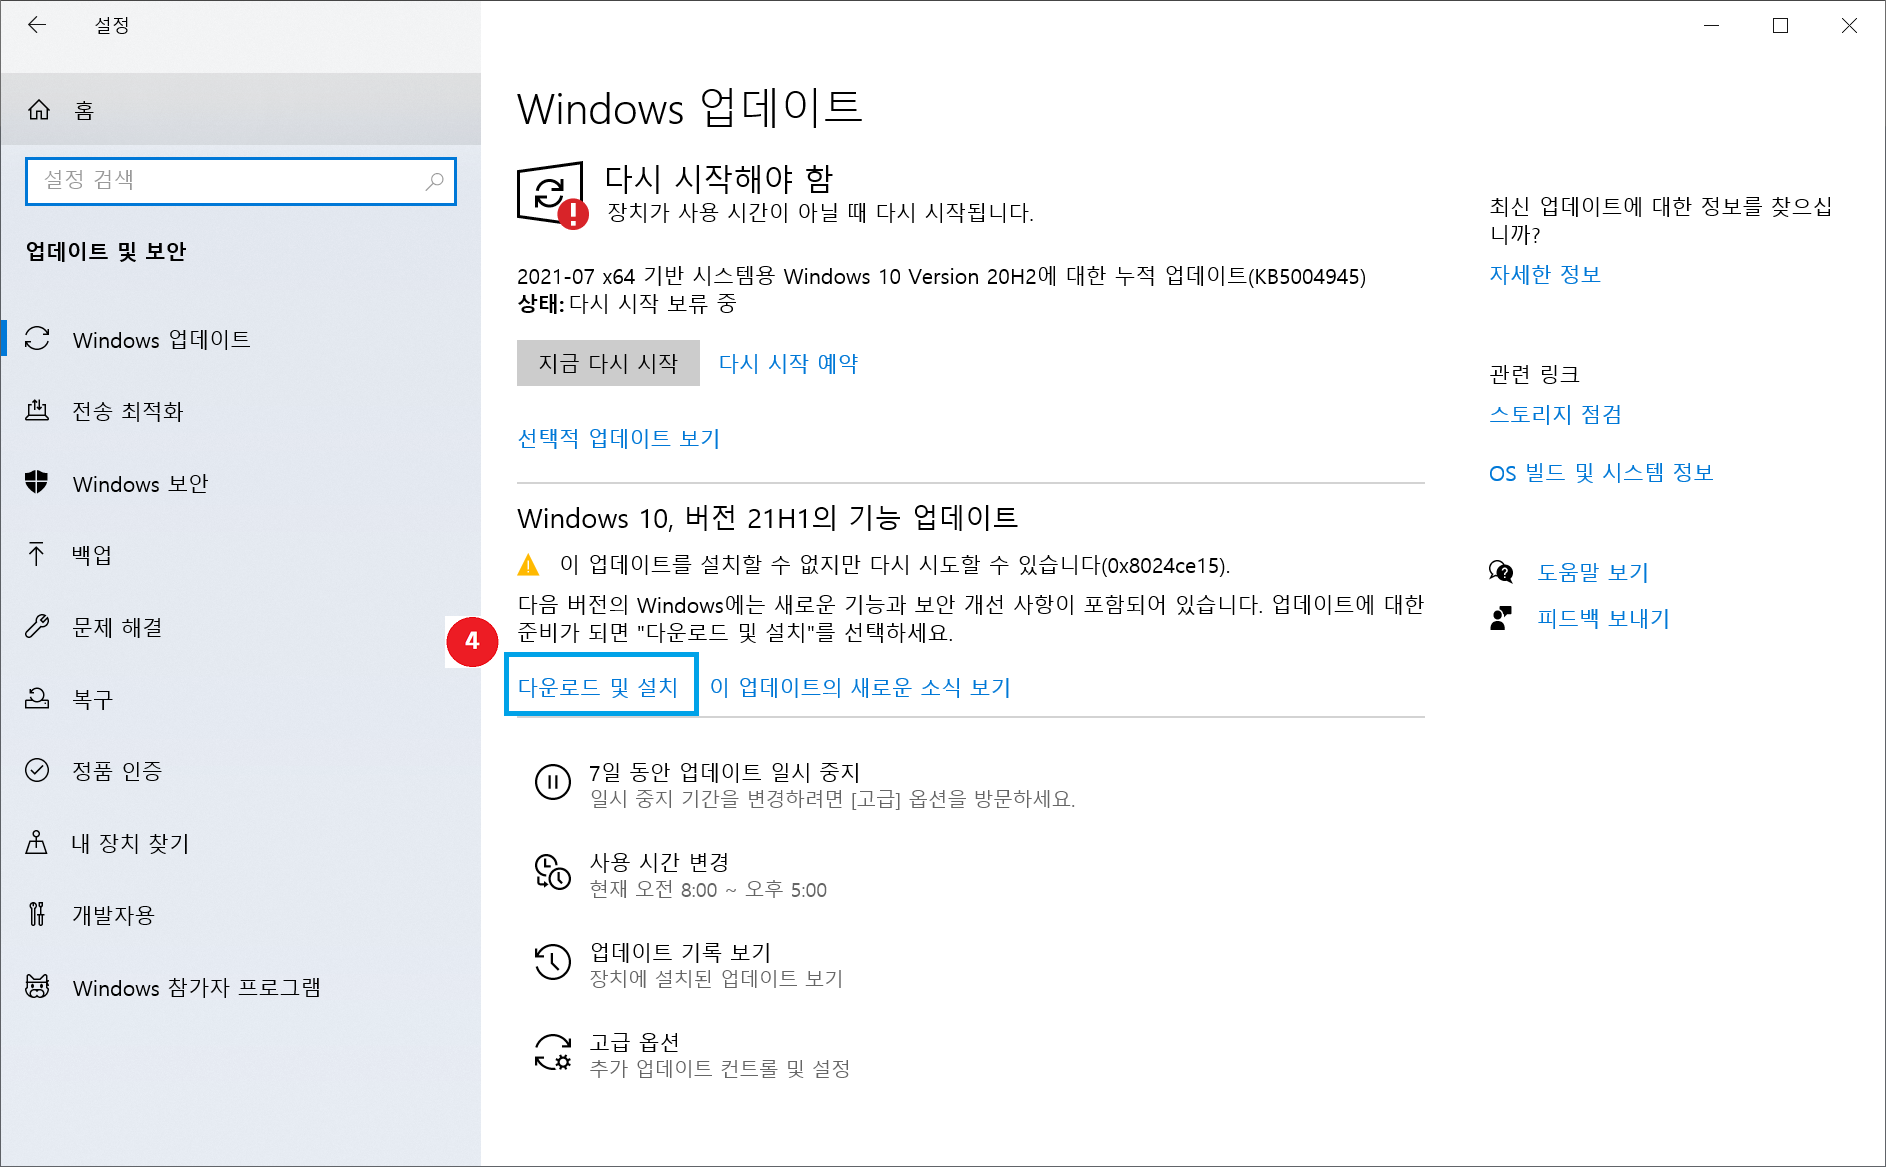Click the gear-sync icon for 고급 옵션

click(x=552, y=1053)
